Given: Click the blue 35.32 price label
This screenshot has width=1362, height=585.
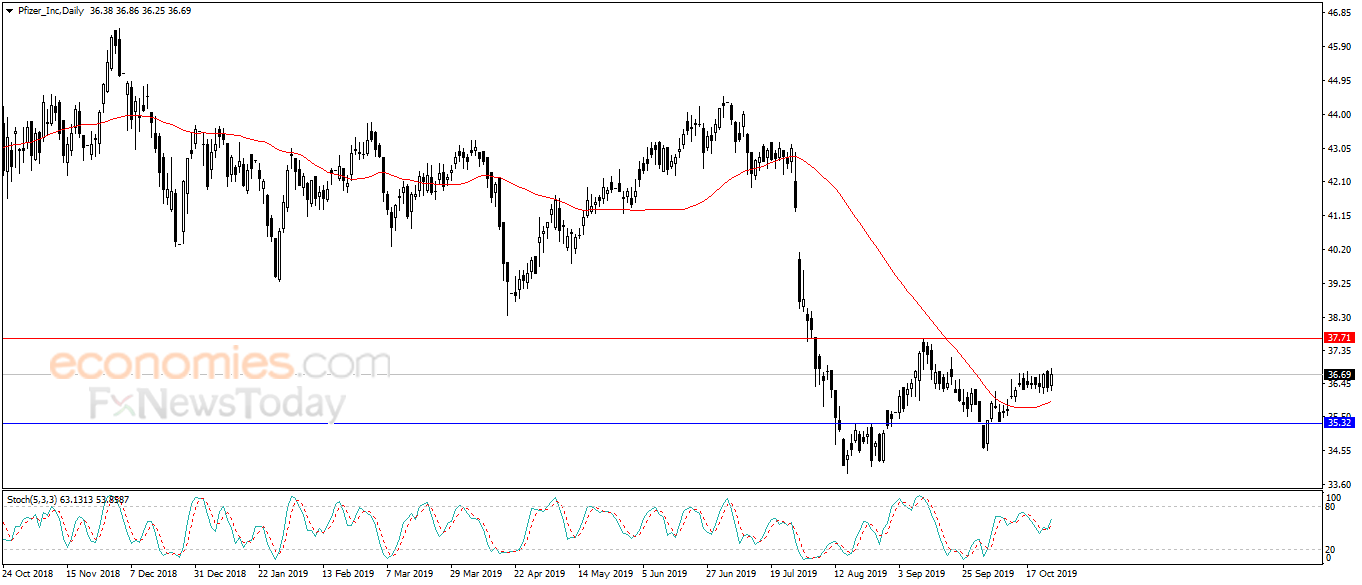Looking at the screenshot, I should (1339, 423).
